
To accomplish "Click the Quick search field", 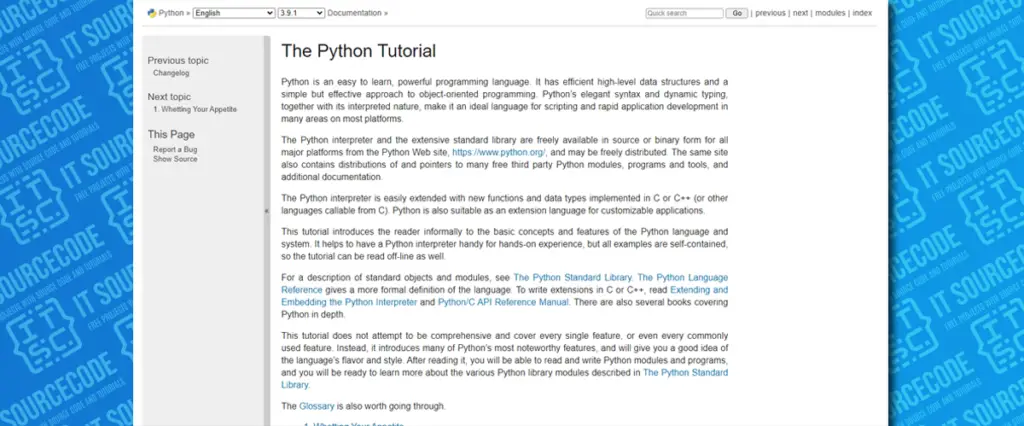I will point(684,13).
